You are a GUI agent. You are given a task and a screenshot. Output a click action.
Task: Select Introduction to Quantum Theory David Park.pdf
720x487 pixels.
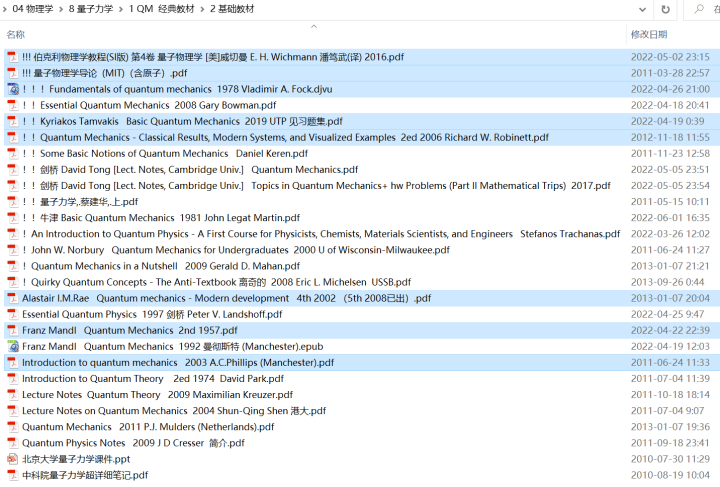153,378
